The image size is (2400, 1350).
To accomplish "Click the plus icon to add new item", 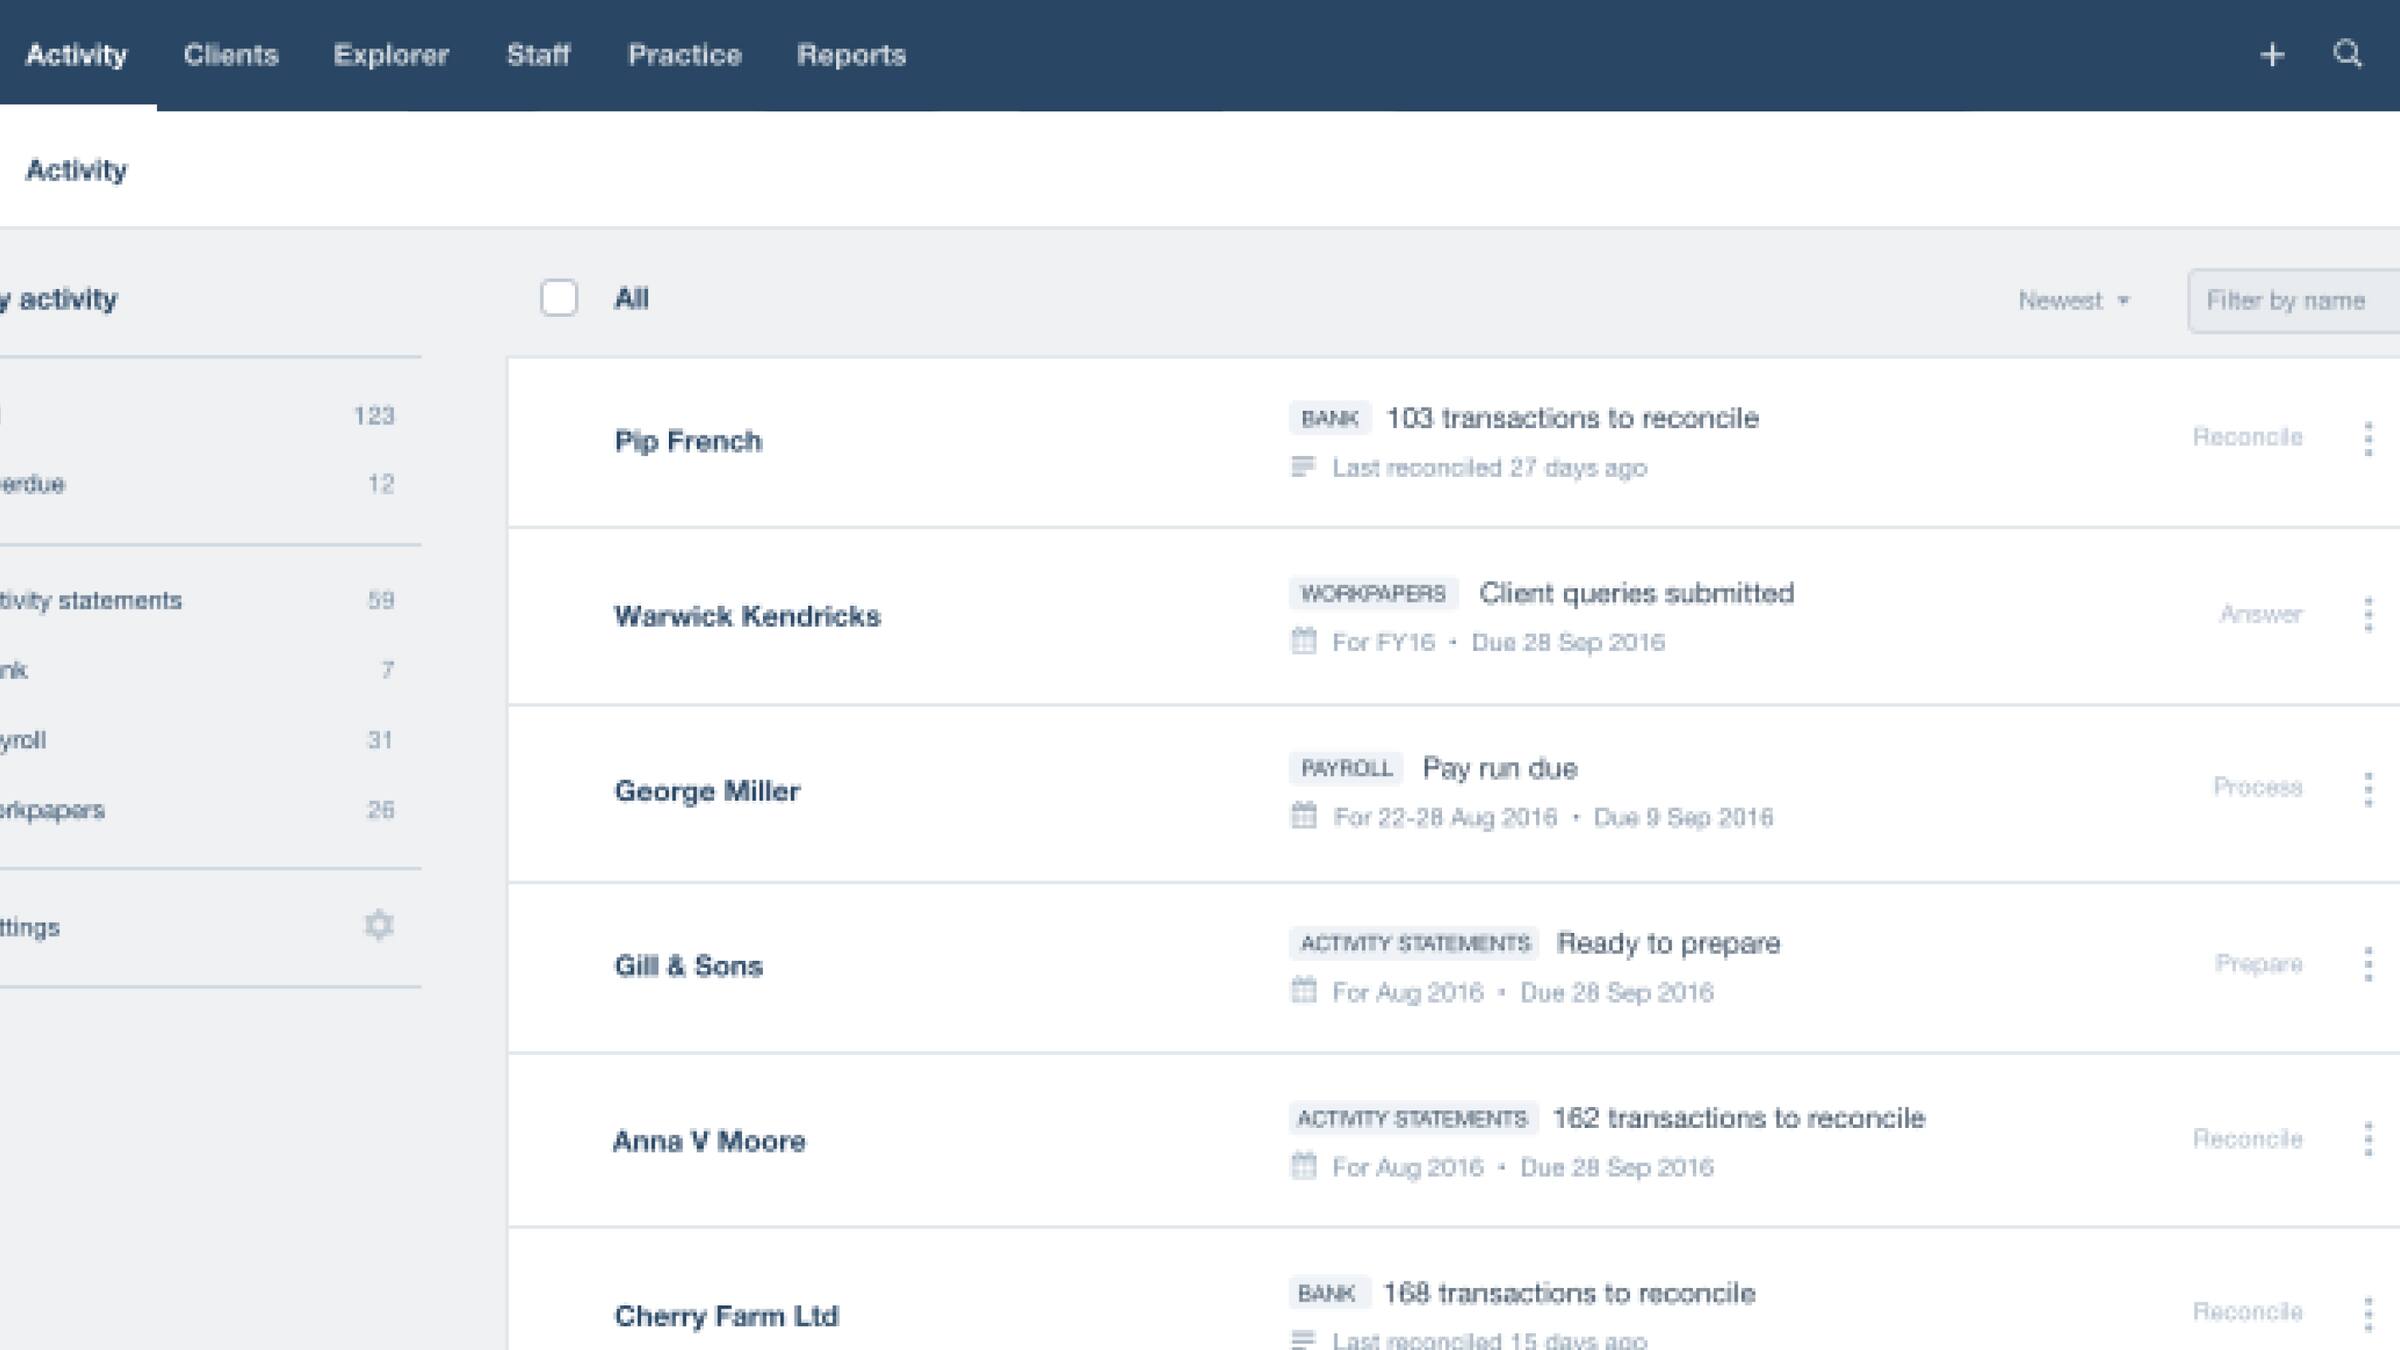I will (x=2273, y=55).
